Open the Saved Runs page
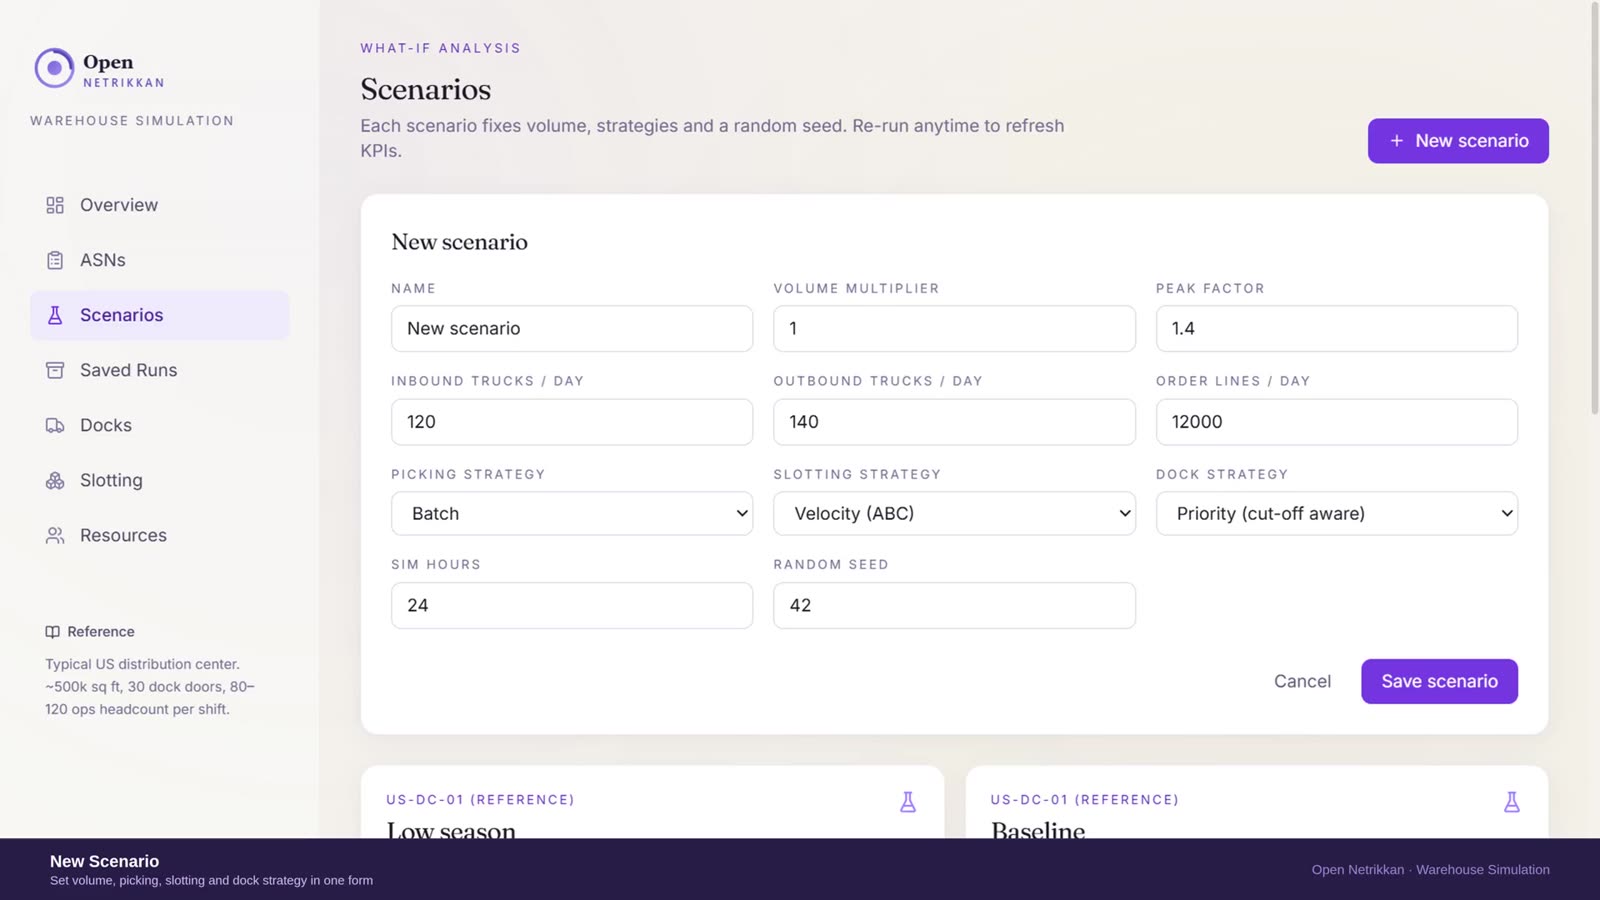This screenshot has width=1600, height=900. [160, 370]
